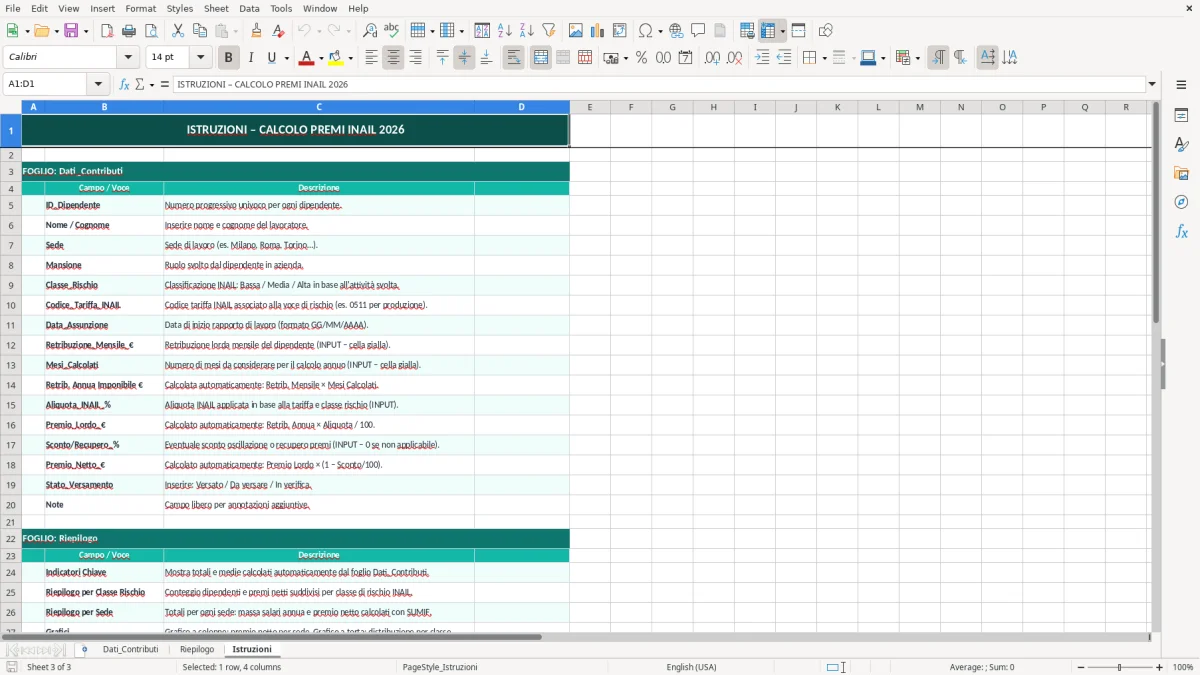Expand the formula bar with its arrow

[x=1152, y=84]
